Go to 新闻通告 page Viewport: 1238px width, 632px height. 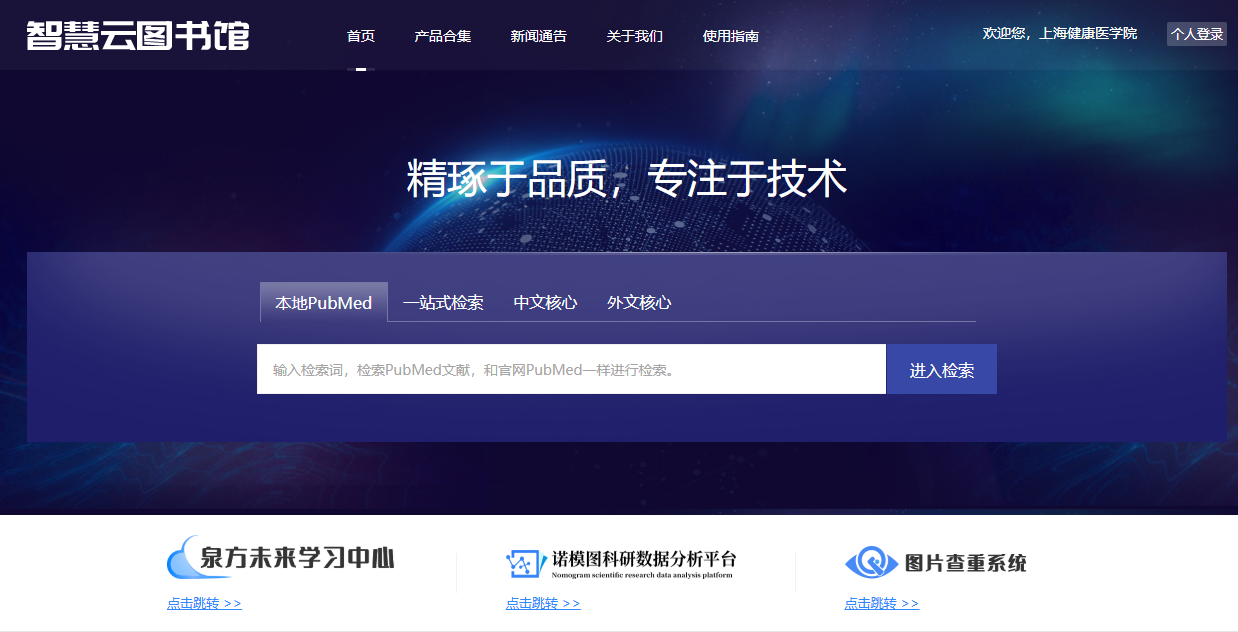(x=538, y=36)
